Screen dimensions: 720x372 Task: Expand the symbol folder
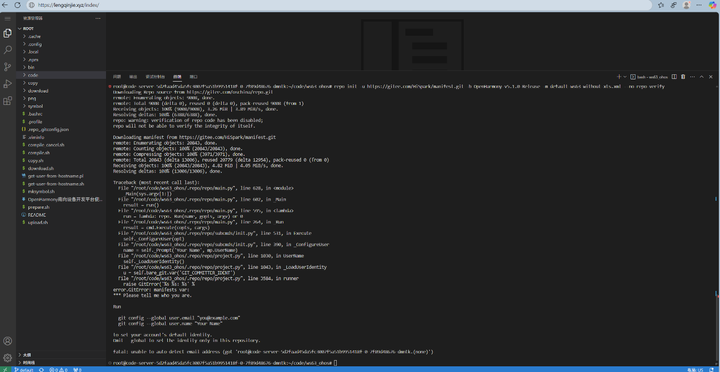[62, 106]
